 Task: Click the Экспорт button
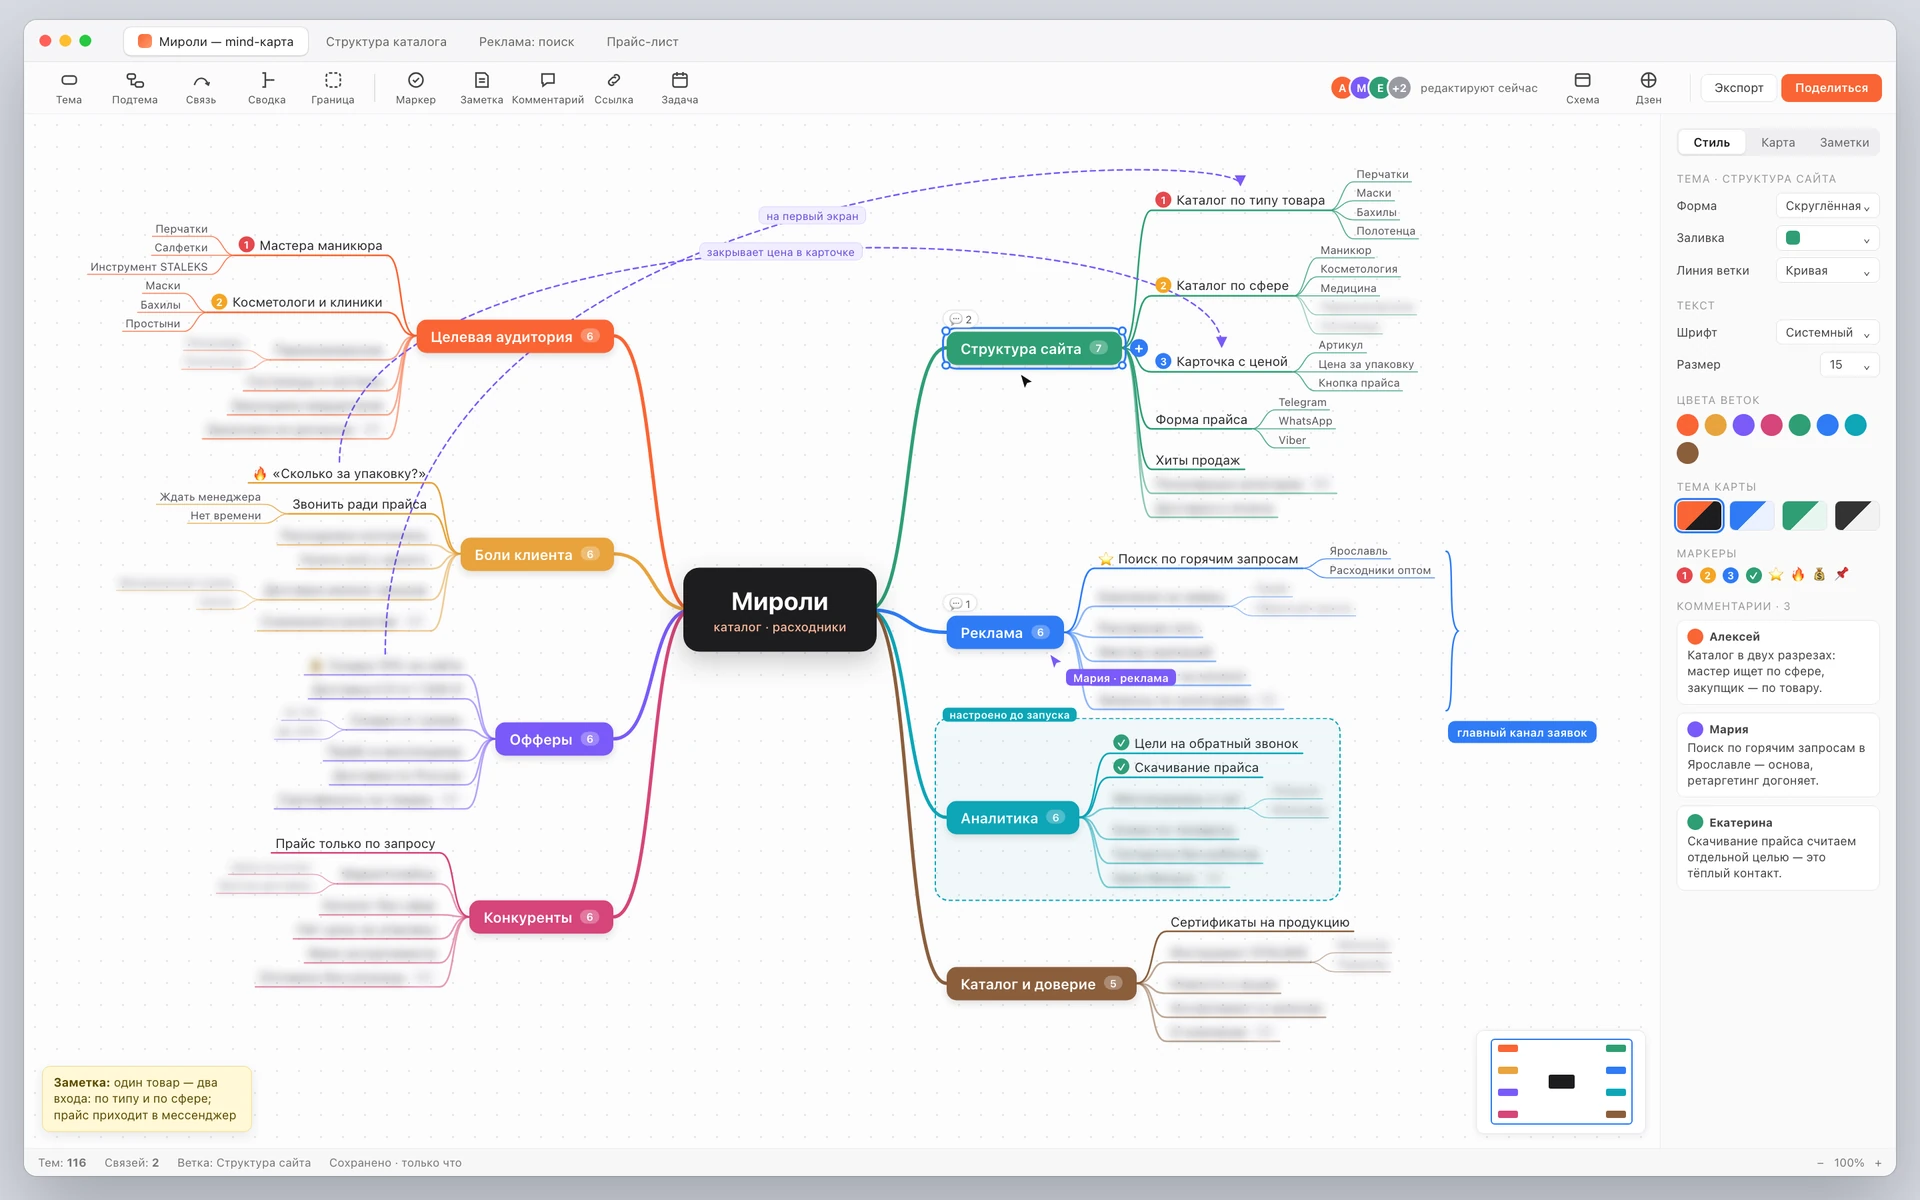click(1738, 88)
